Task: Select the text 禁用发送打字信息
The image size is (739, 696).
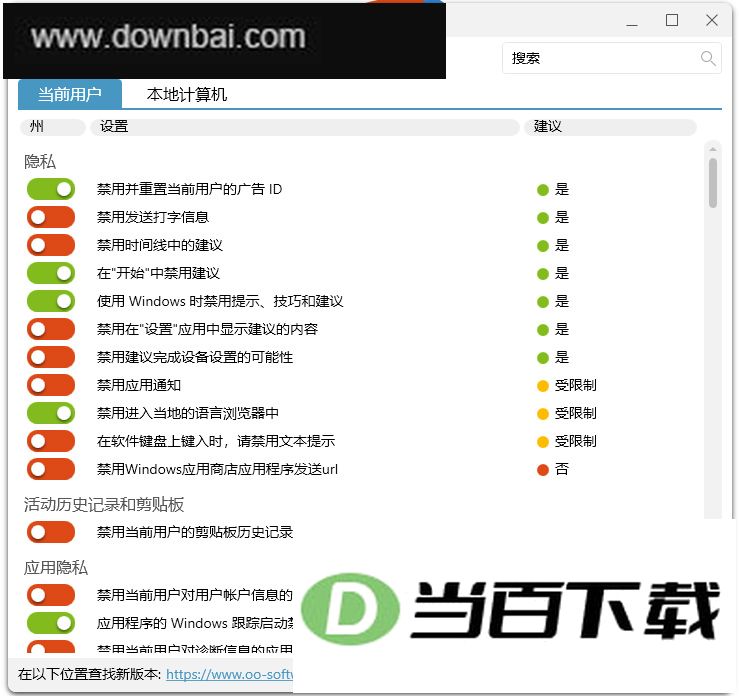Action: (x=153, y=217)
